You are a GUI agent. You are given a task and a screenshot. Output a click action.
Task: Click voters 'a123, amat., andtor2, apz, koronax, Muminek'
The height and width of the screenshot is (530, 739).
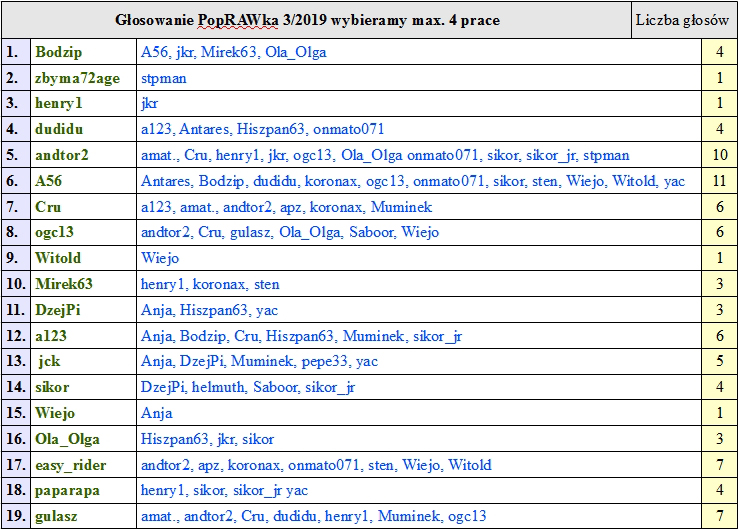click(x=287, y=207)
